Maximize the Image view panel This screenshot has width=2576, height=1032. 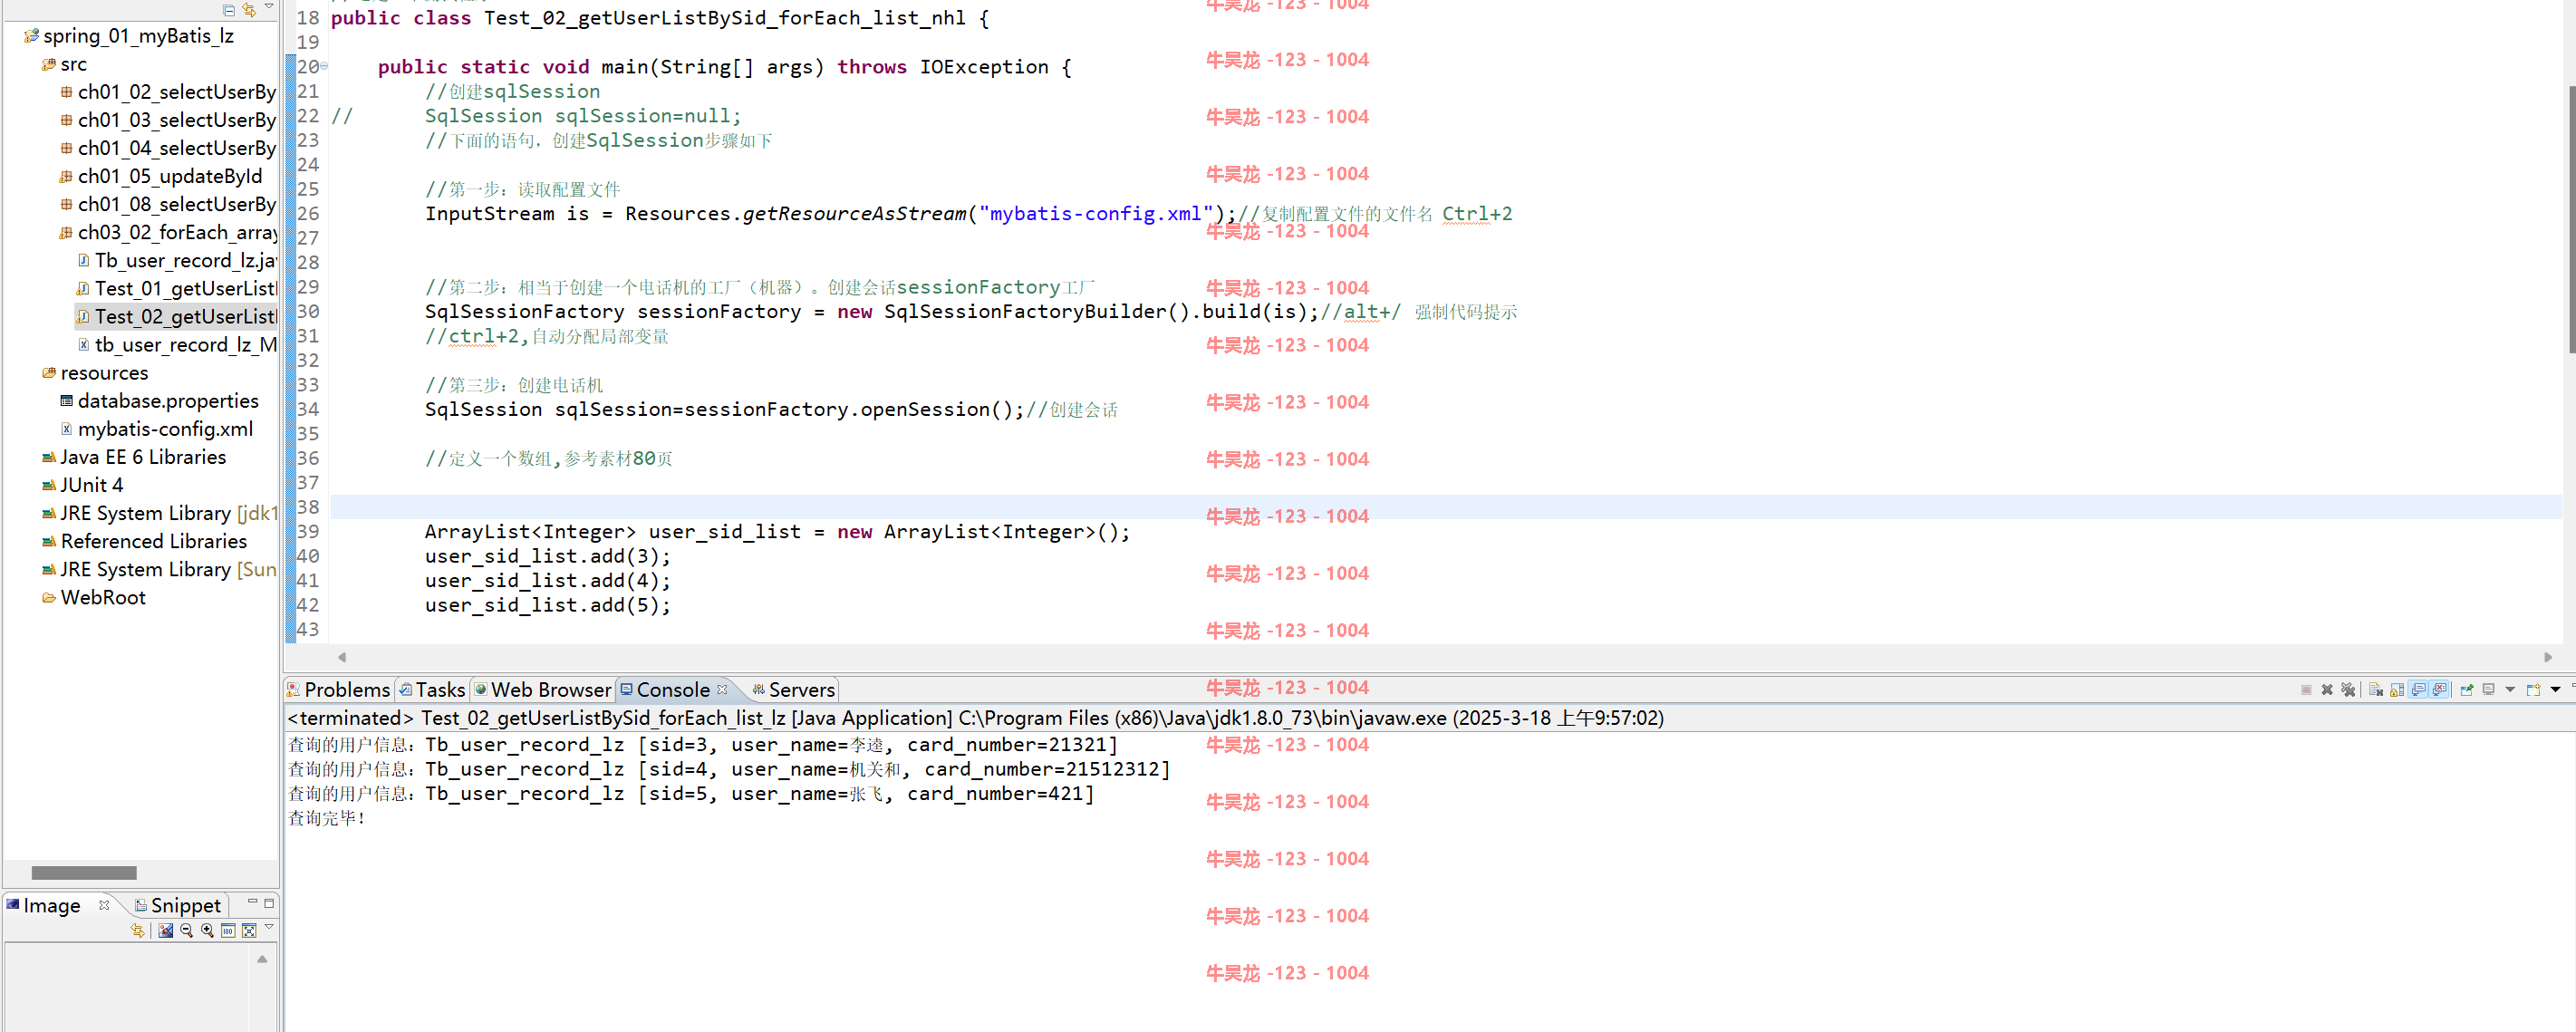point(269,902)
